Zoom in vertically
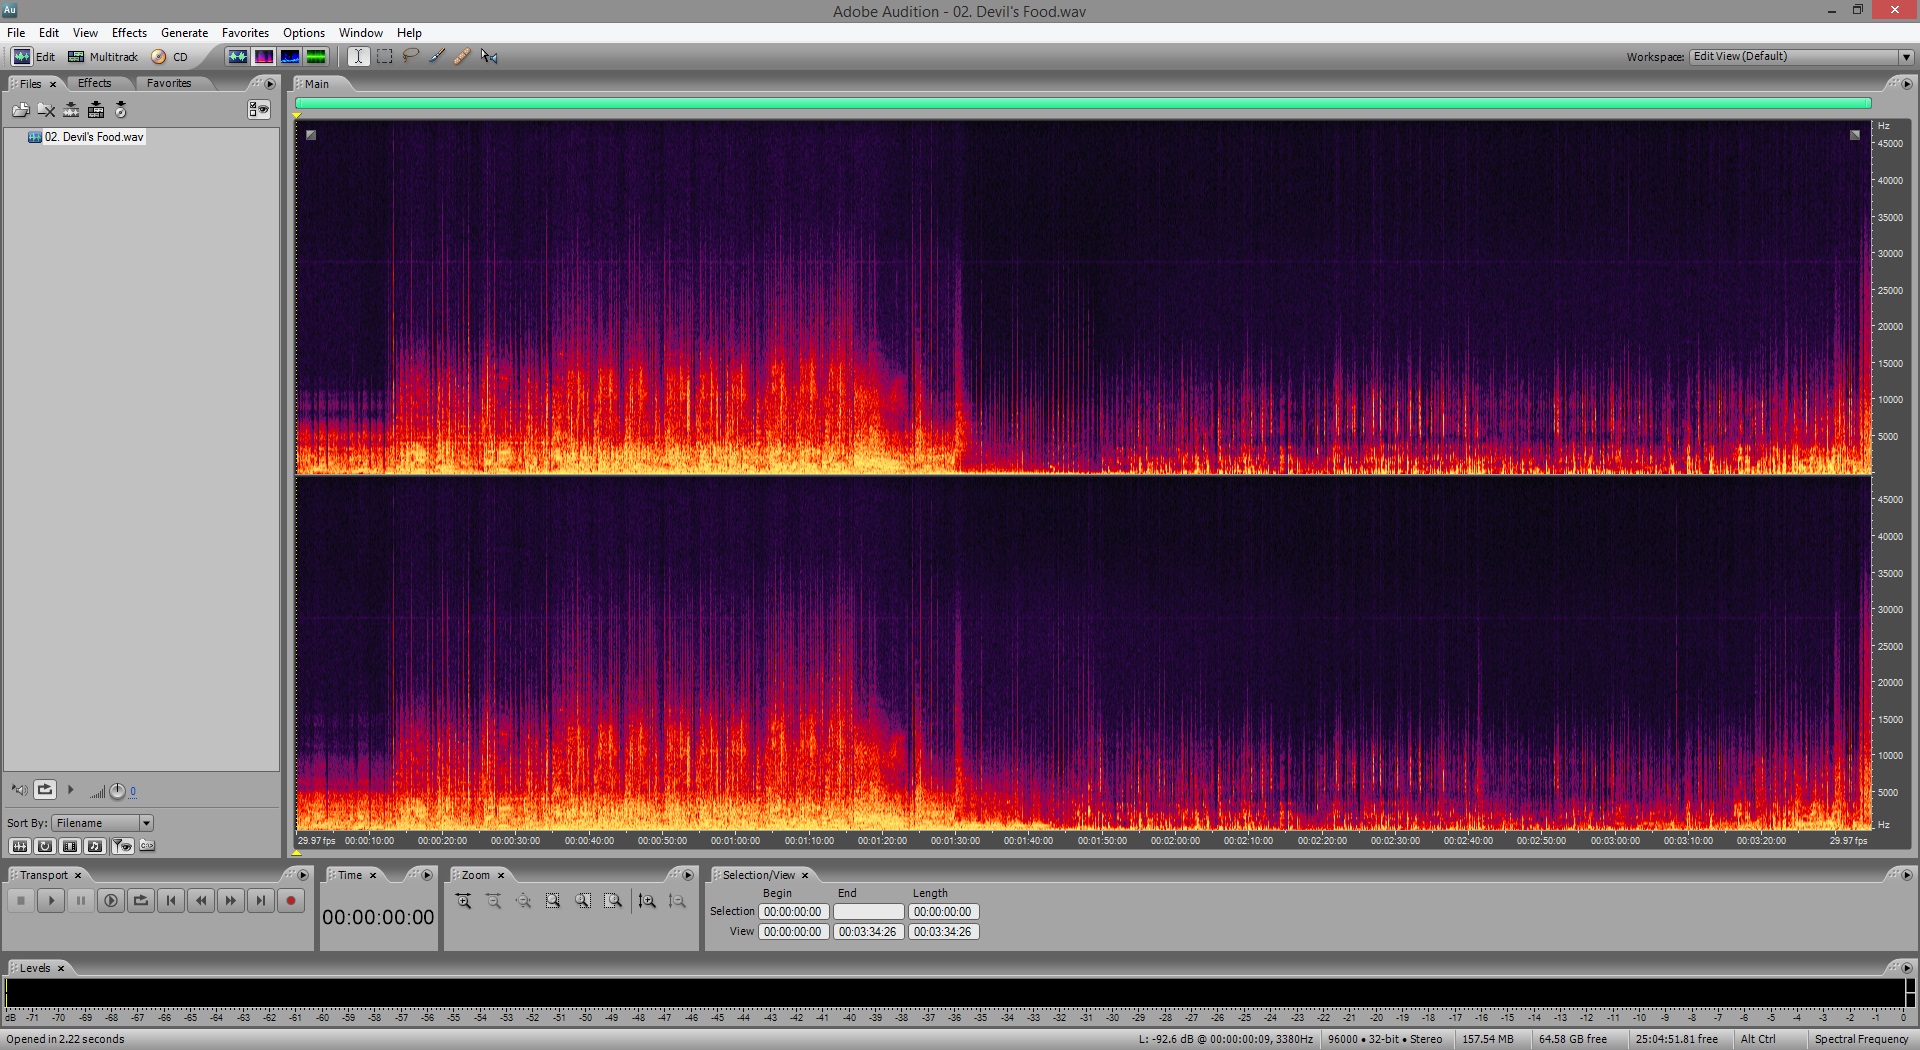The width and height of the screenshot is (1920, 1050). click(647, 901)
